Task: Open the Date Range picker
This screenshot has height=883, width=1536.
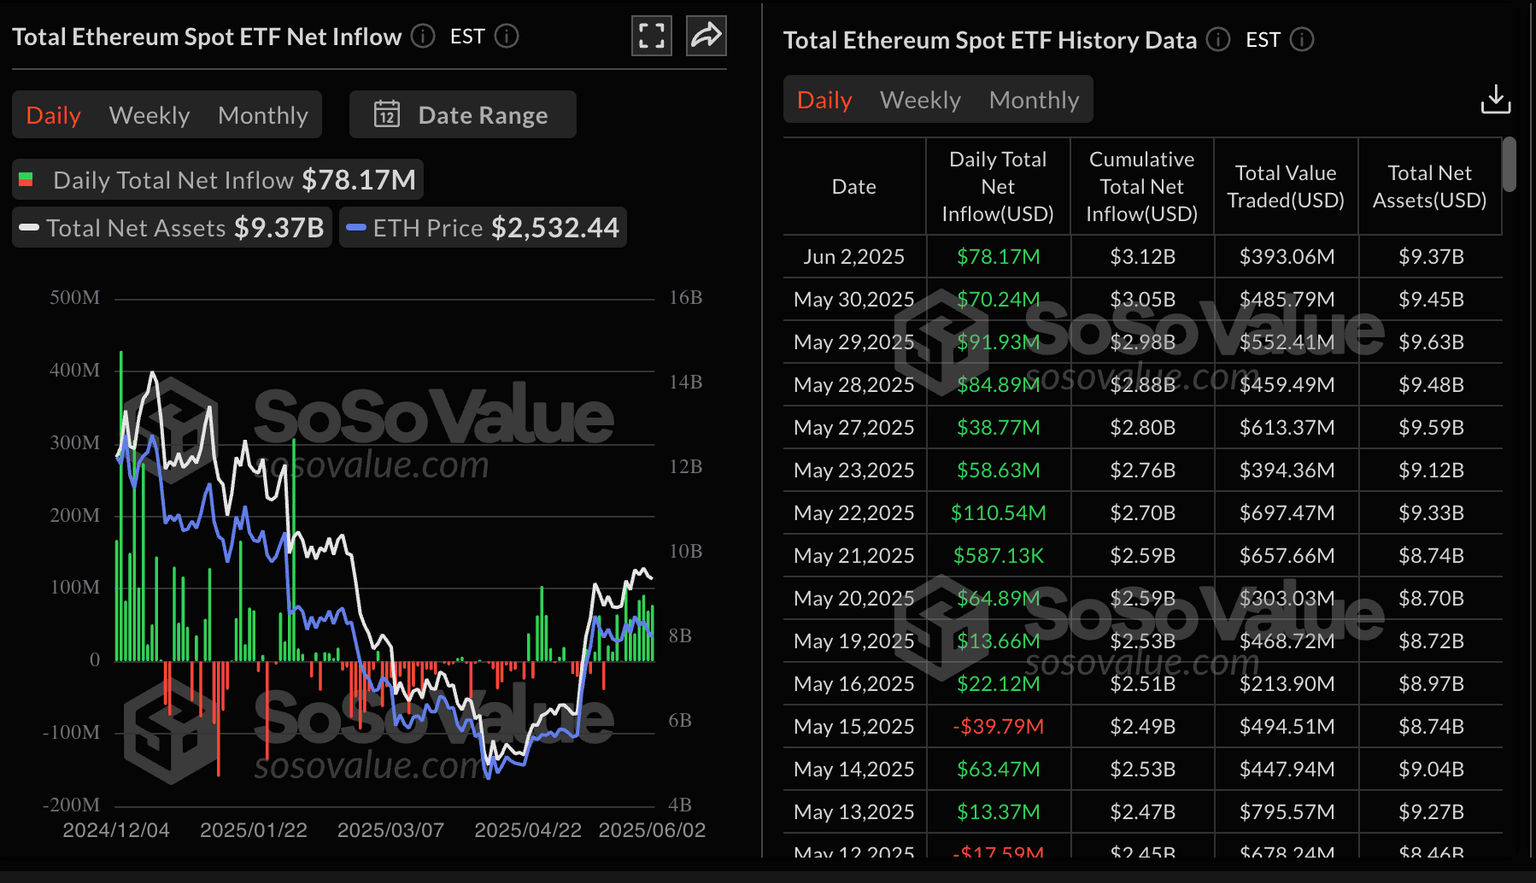Action: [463, 115]
